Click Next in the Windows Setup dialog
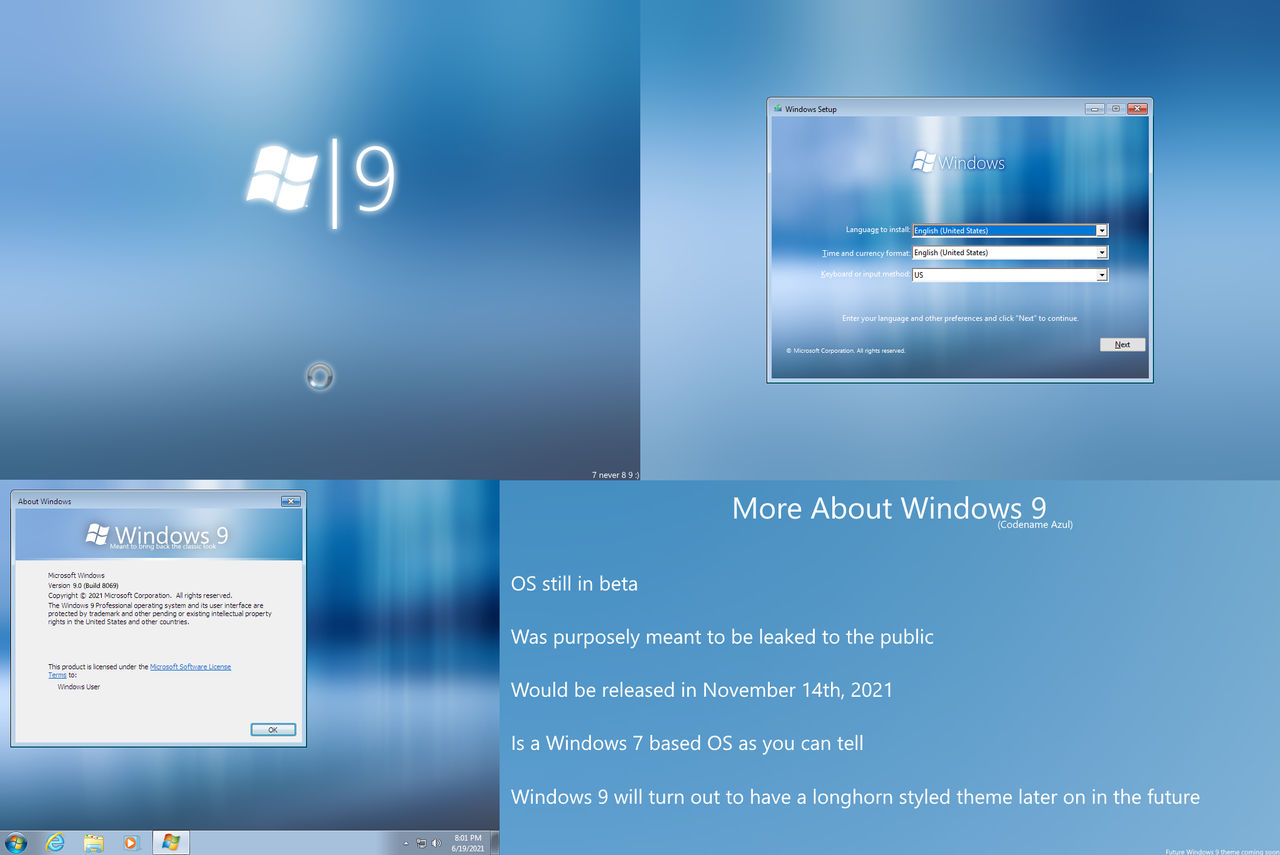This screenshot has height=855, width=1280. pos(1122,343)
